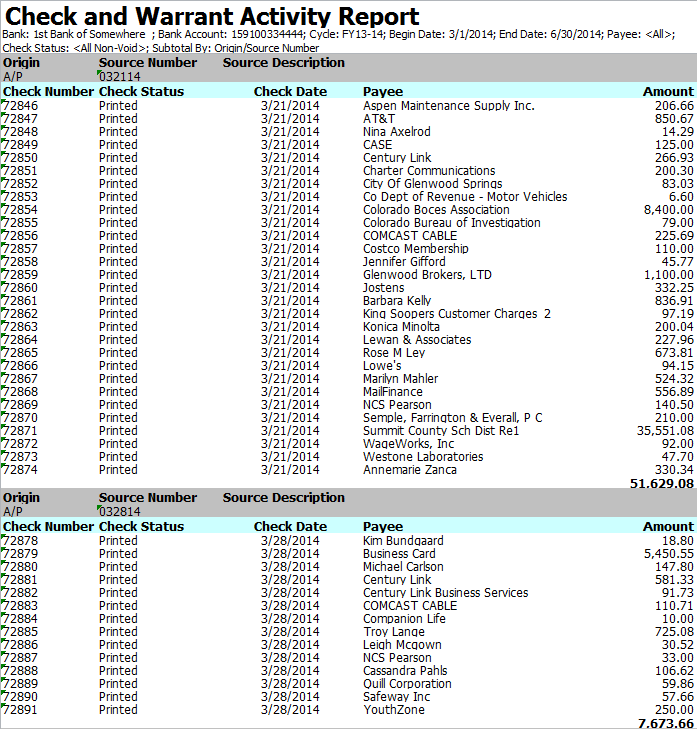The width and height of the screenshot is (697, 729).
Task: Select Safeway Inc payee
Action: (x=397, y=697)
